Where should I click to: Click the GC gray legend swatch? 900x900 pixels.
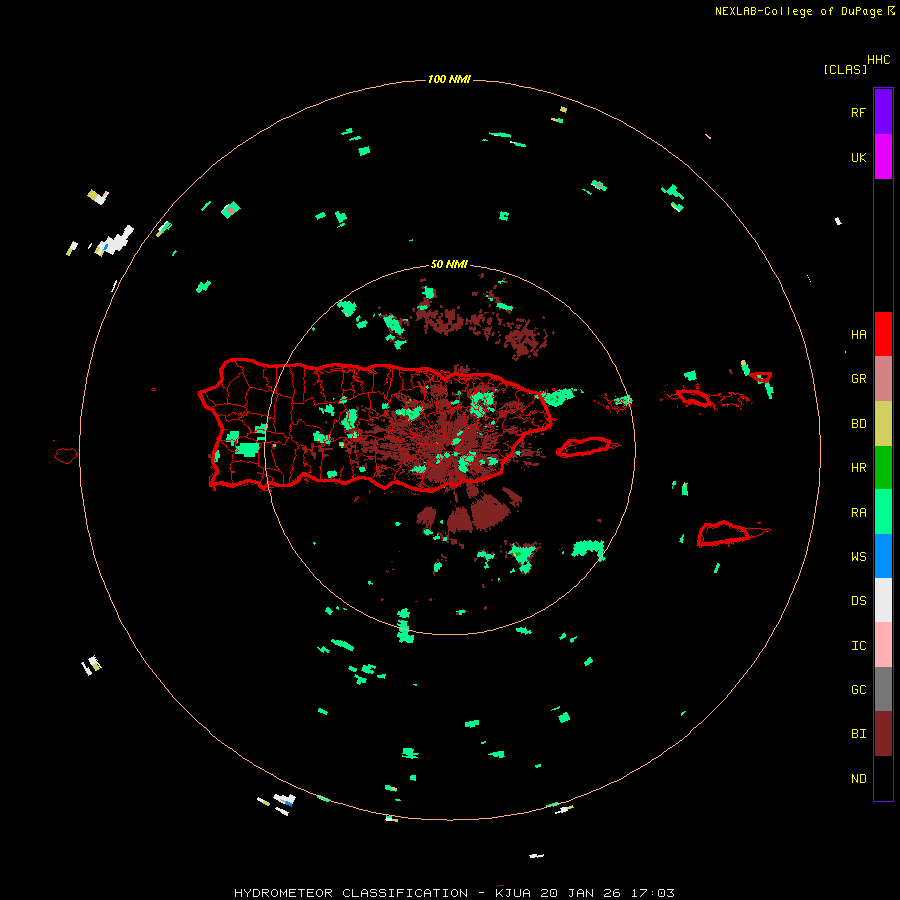coord(883,689)
